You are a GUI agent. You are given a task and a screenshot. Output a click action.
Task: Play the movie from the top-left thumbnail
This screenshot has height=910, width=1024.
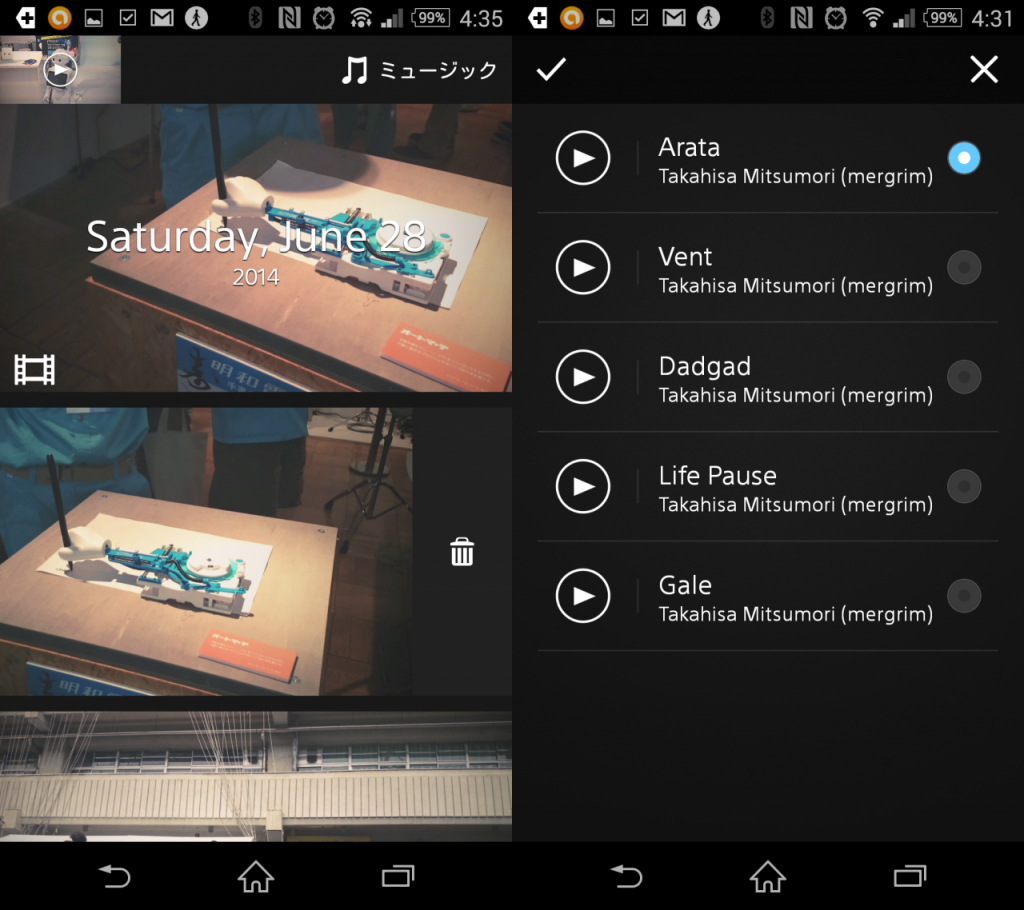coord(60,70)
